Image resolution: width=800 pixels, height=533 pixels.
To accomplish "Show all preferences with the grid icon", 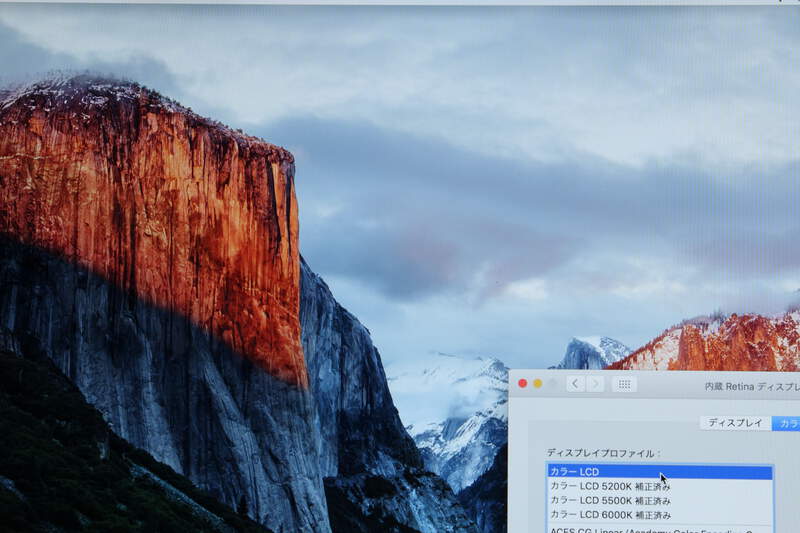I will pyautogui.click(x=624, y=385).
